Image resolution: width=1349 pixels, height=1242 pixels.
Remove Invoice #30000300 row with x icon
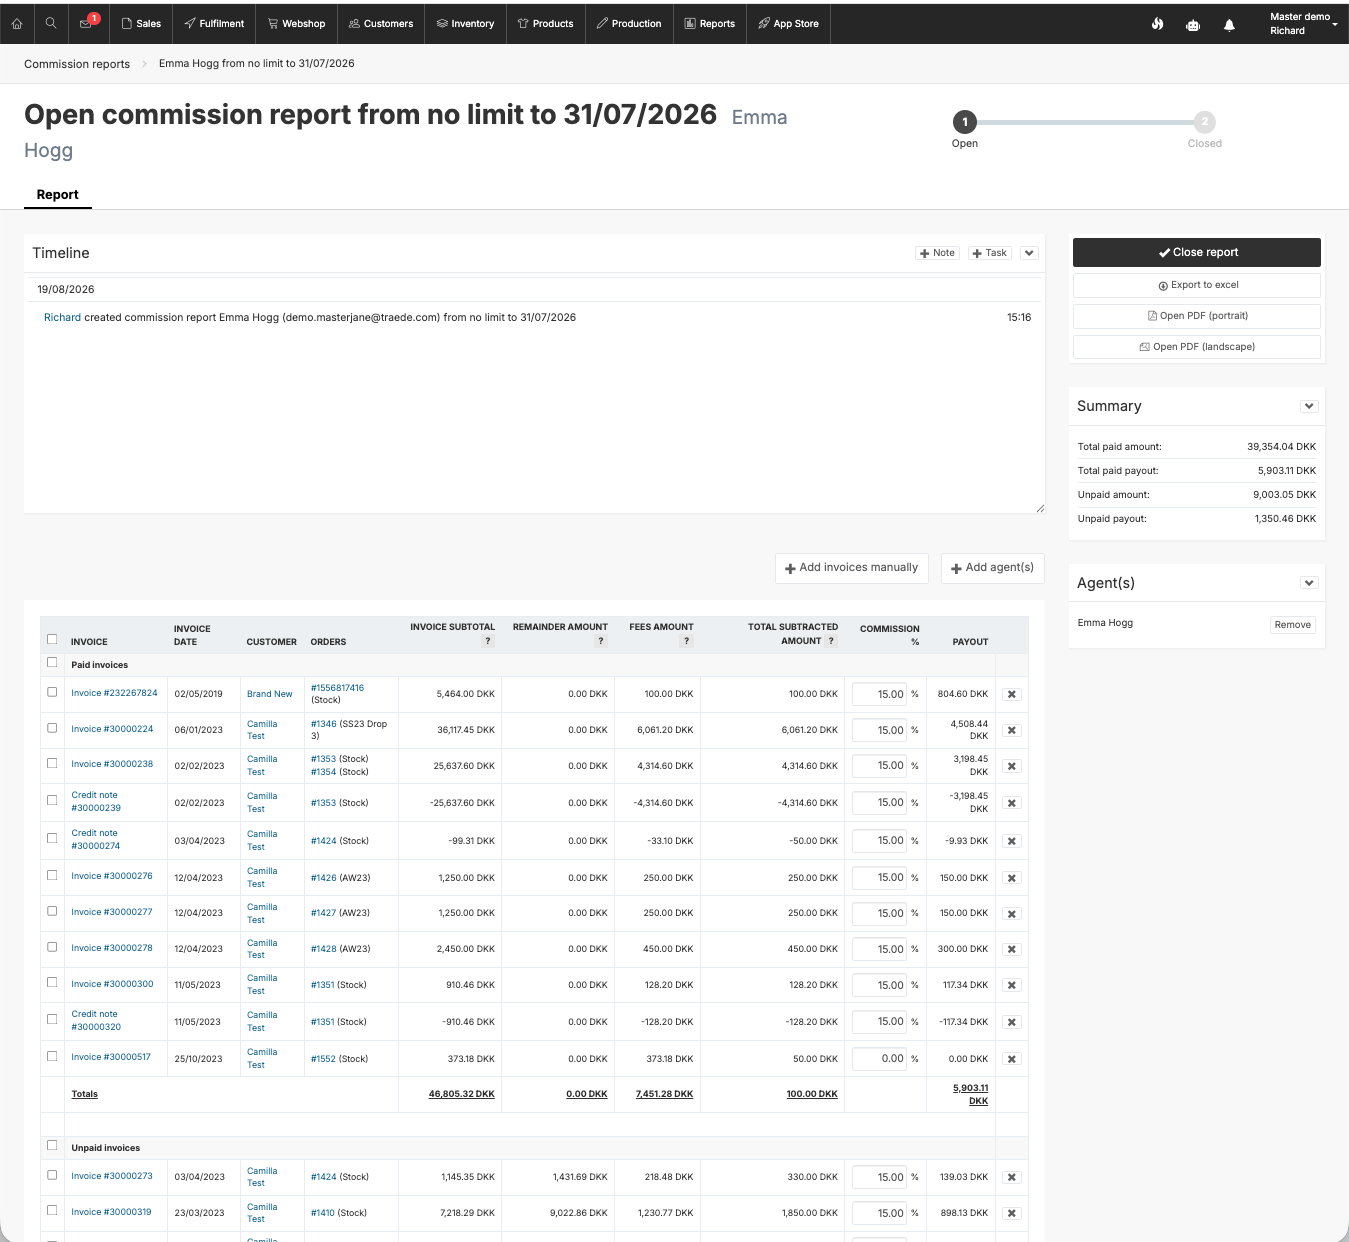click(1012, 985)
